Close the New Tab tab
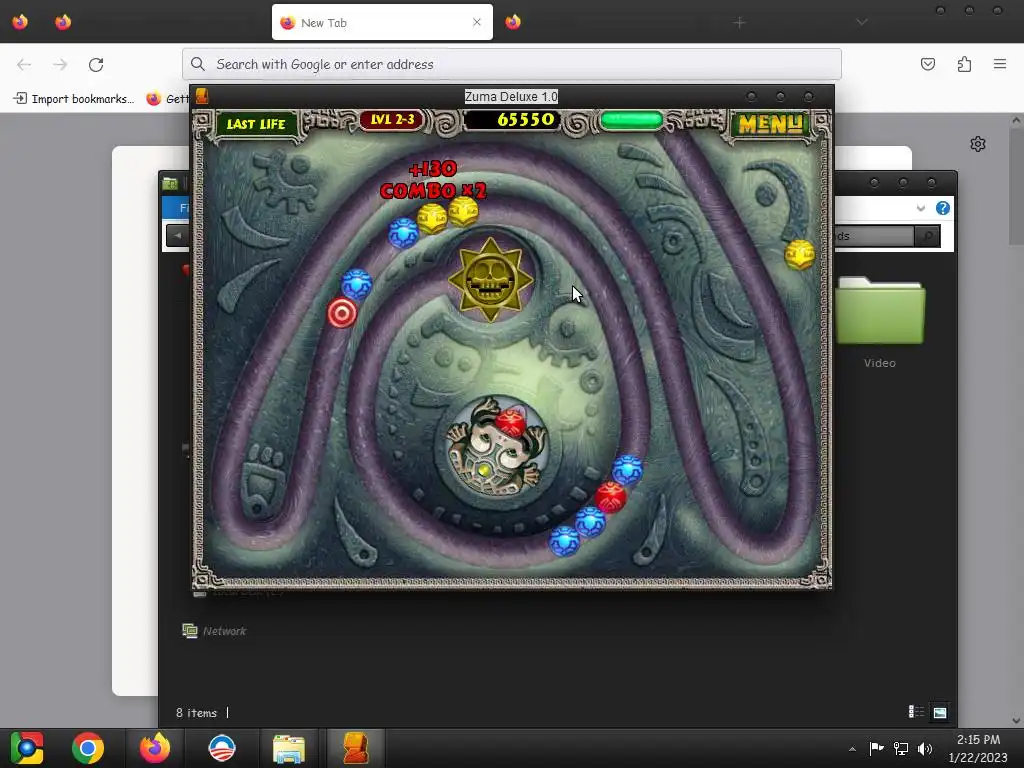 pyautogui.click(x=477, y=22)
